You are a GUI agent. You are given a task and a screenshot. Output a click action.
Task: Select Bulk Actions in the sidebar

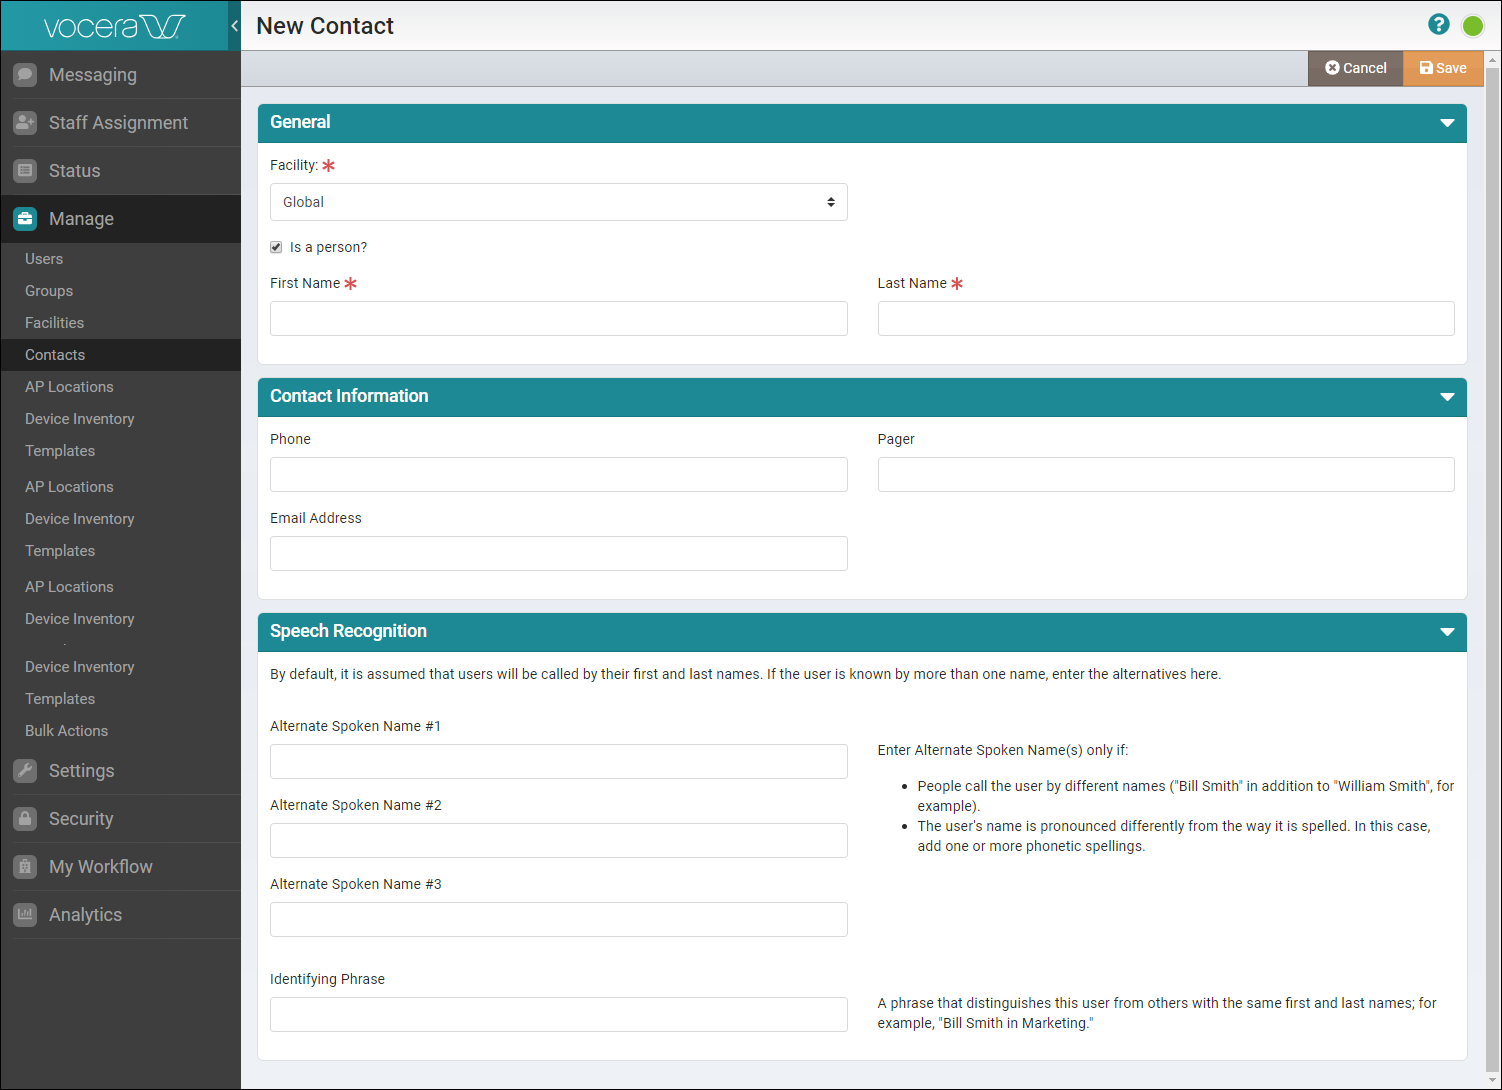pos(66,731)
